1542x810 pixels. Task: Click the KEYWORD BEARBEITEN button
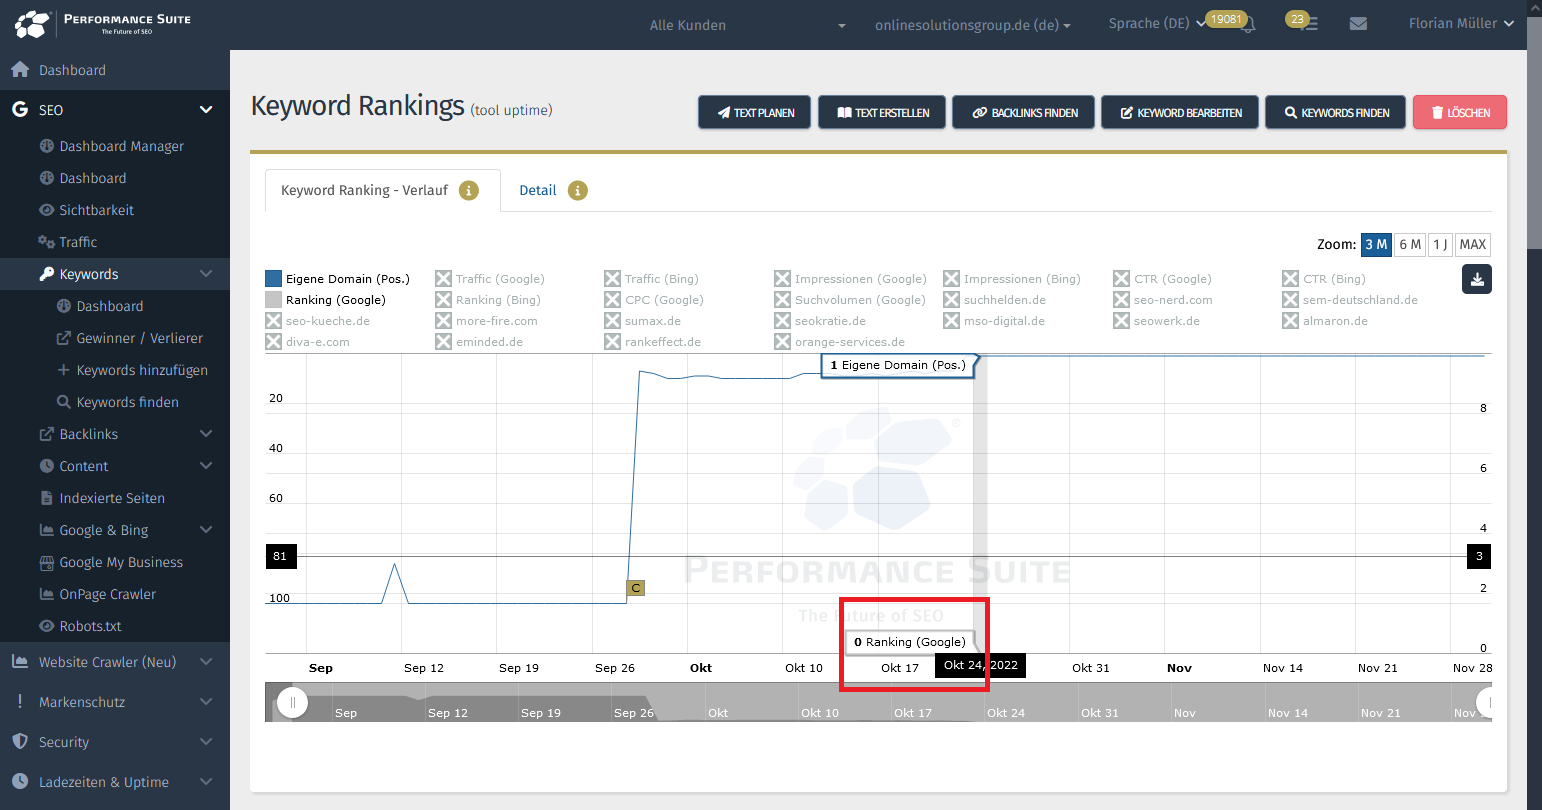tap(1180, 113)
